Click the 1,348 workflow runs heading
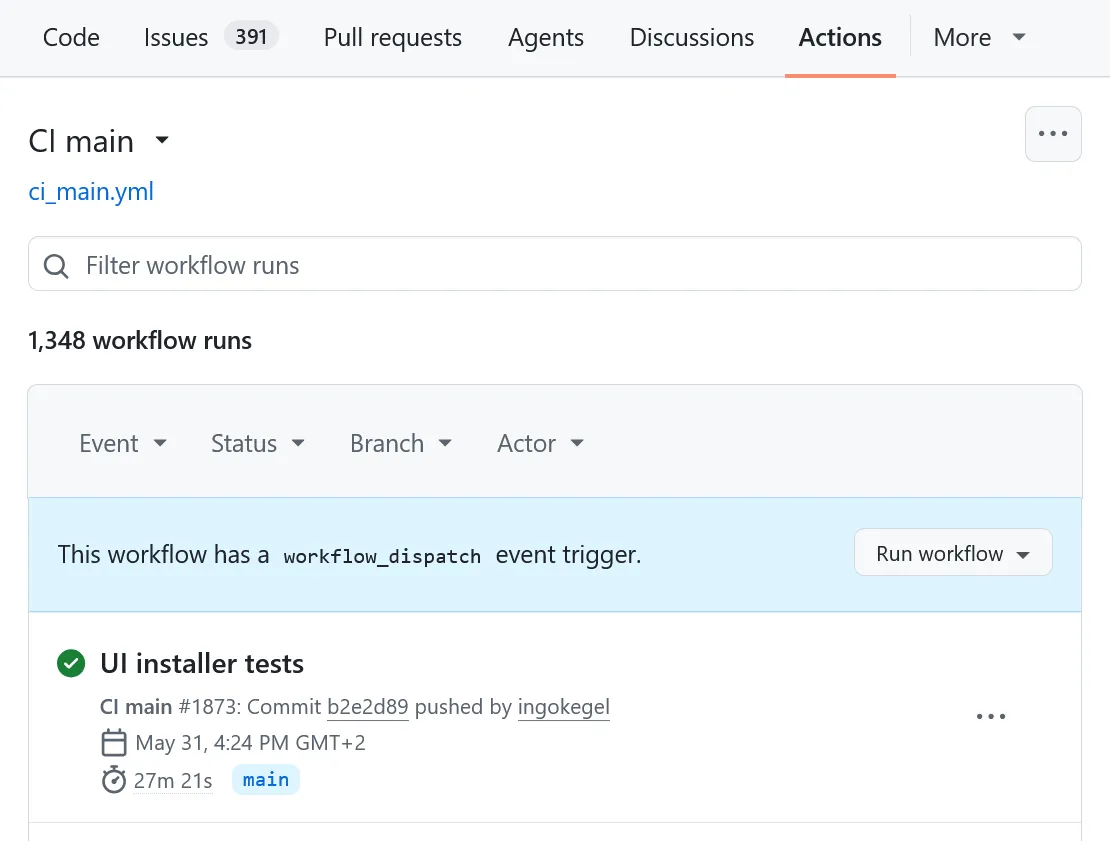1110x841 pixels. click(x=140, y=341)
